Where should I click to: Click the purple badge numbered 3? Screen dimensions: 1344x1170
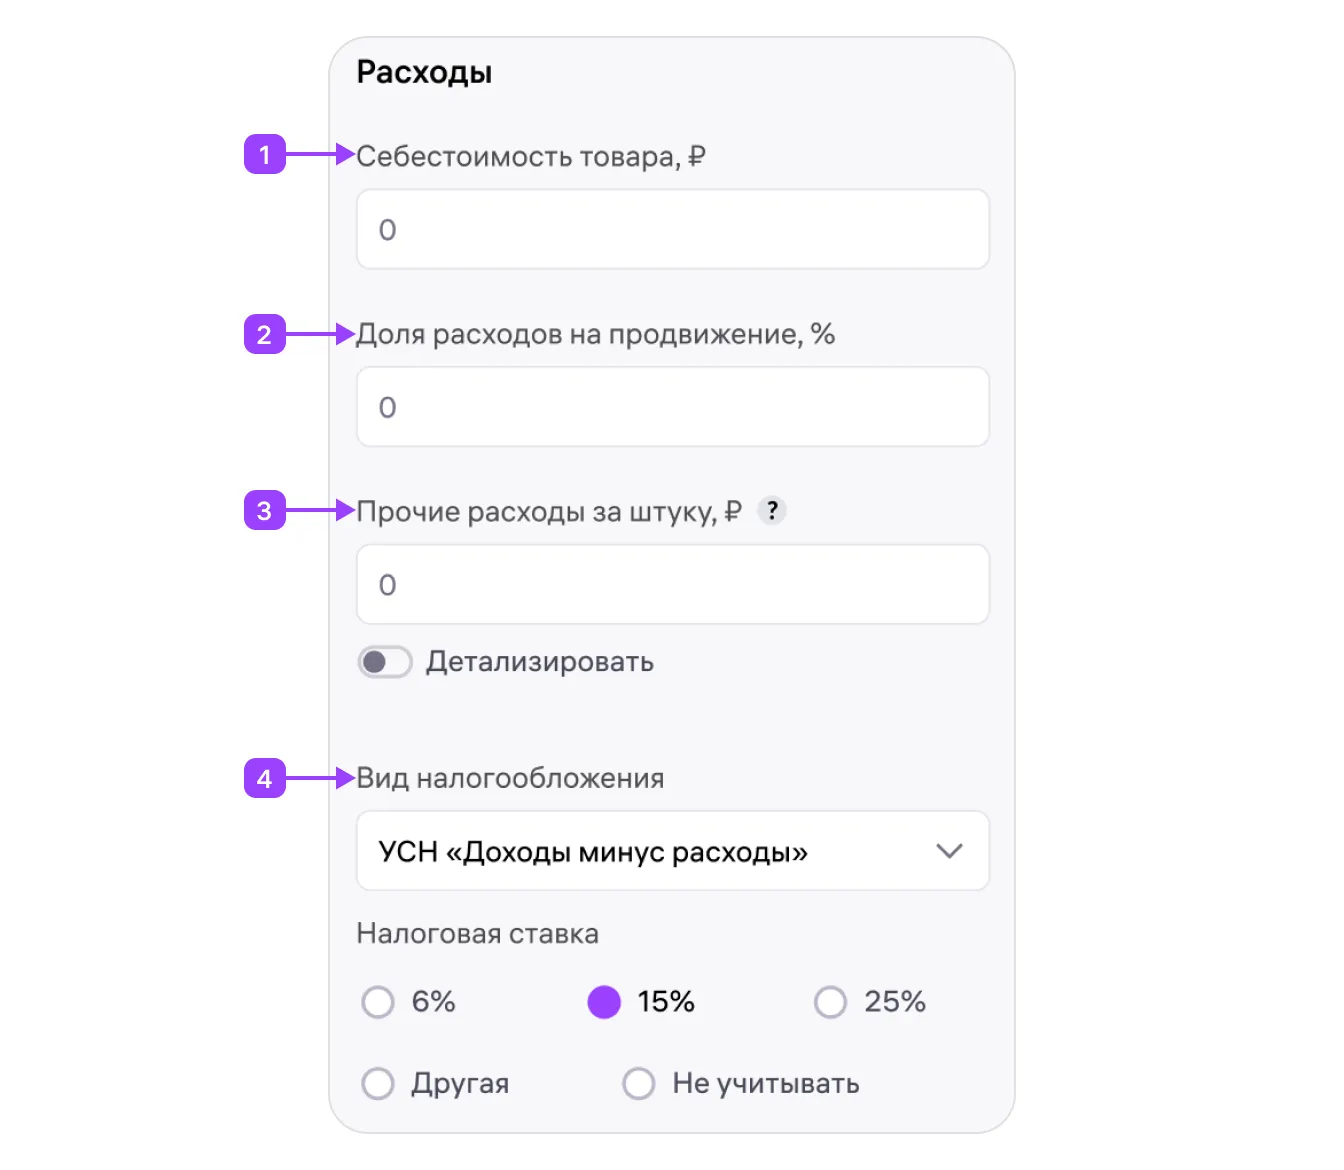(265, 511)
